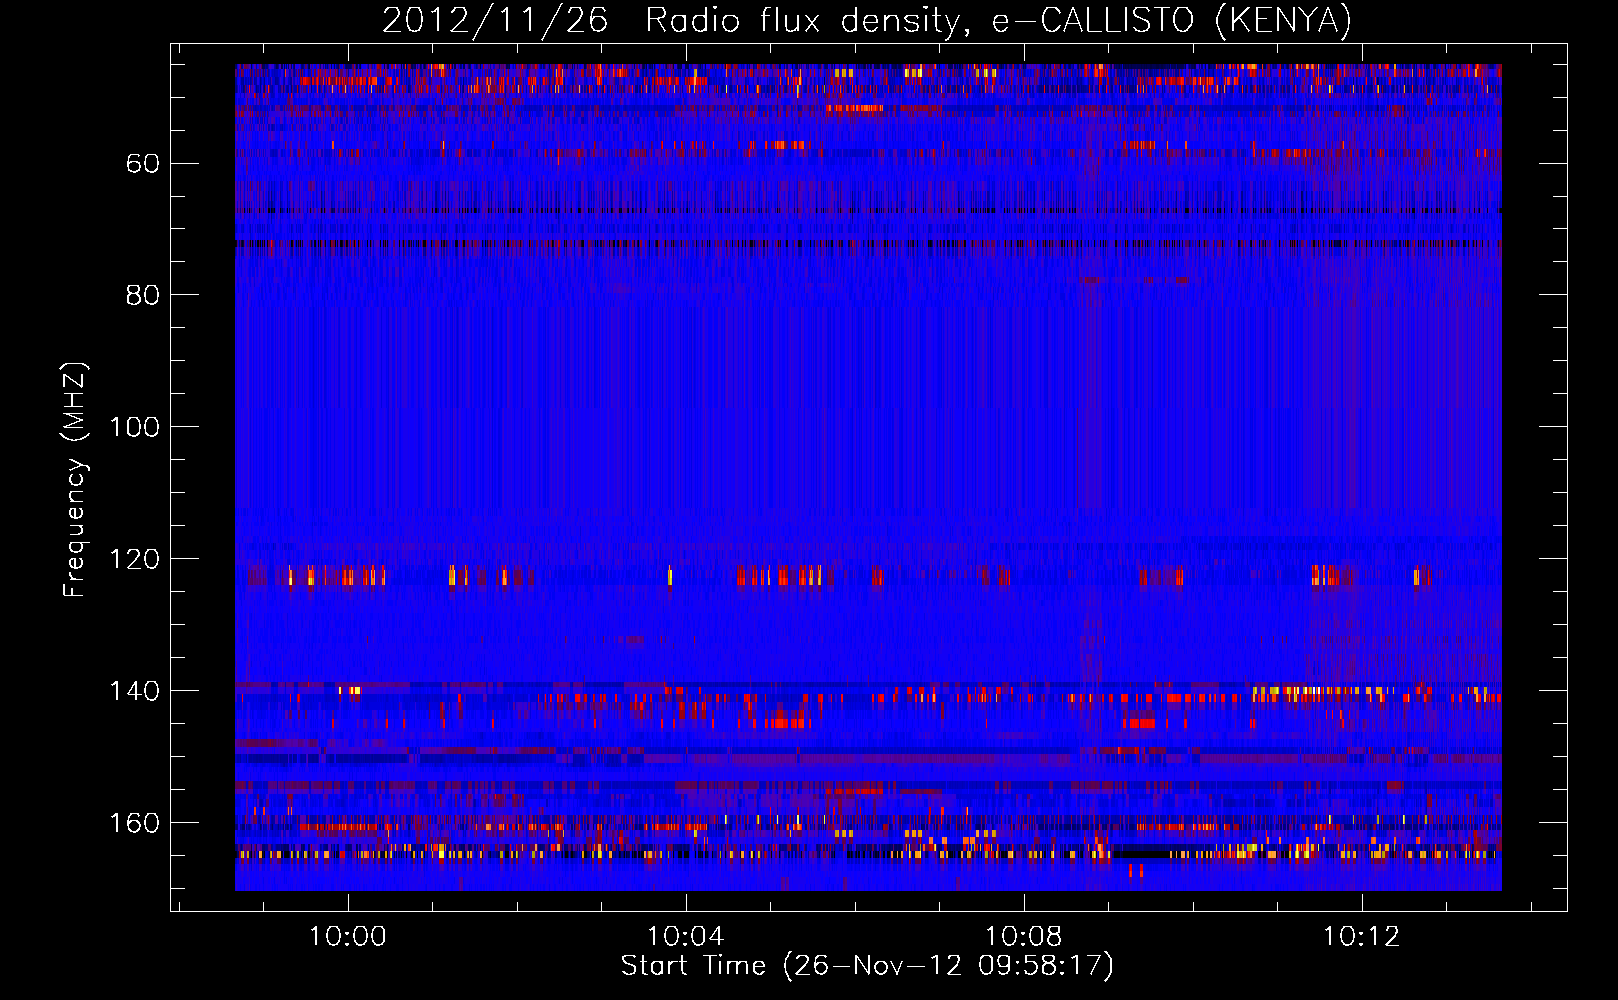Screen dimensions: 1618x1000
Task: Click the 'Frequency (MHZ)' axis label
Action: coord(75,480)
